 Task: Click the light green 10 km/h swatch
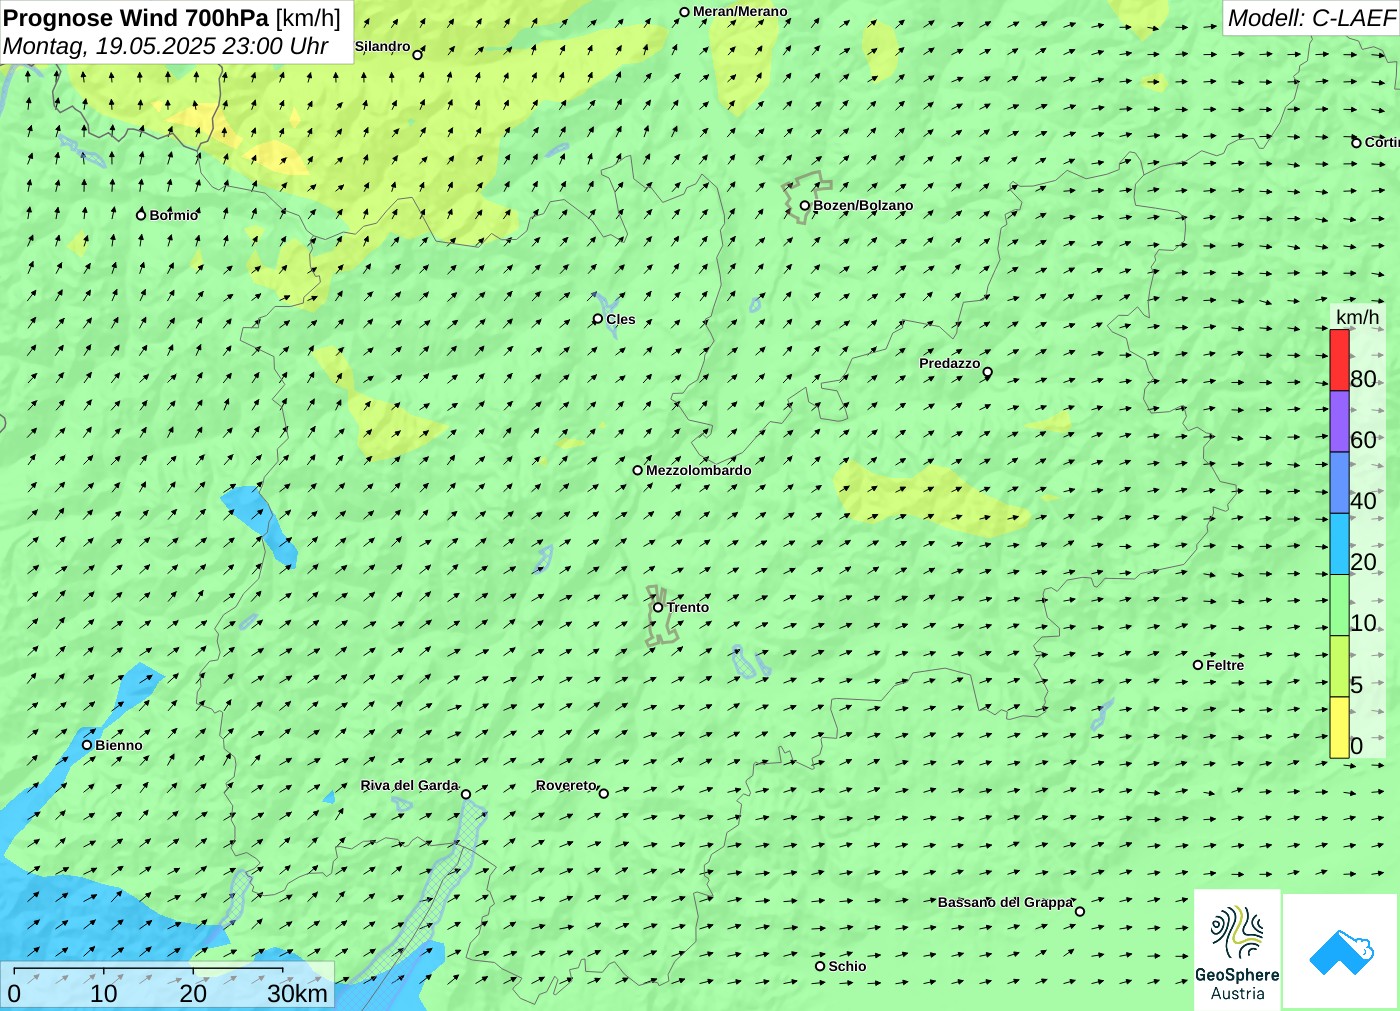point(1339,605)
